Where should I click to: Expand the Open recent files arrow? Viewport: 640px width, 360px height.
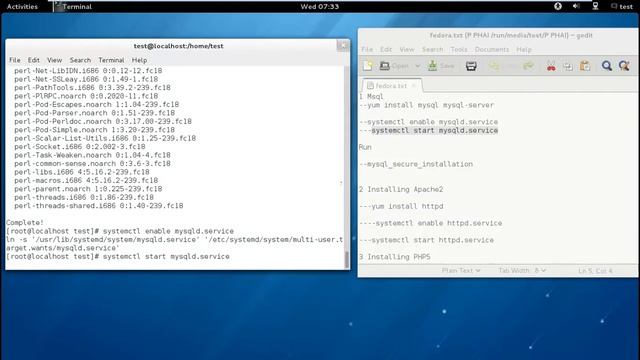coord(417,66)
